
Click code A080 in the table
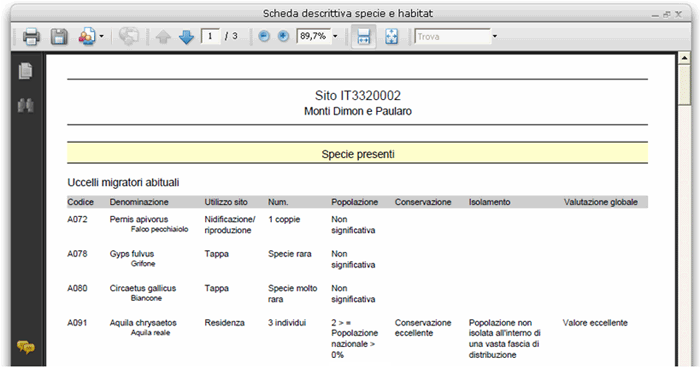[77, 288]
